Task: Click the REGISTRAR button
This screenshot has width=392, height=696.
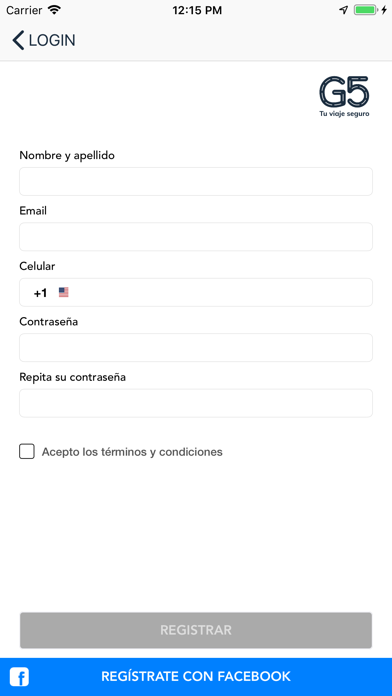Action: (x=196, y=630)
